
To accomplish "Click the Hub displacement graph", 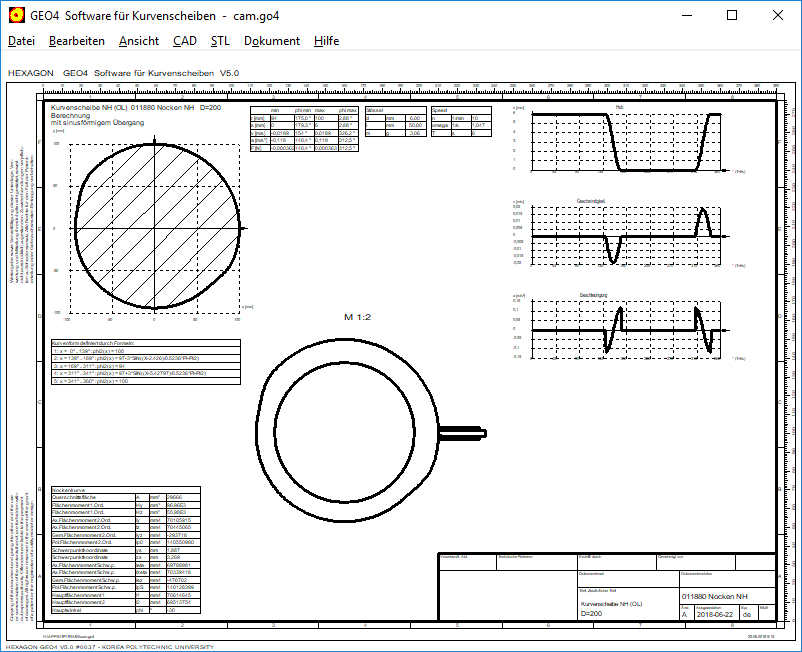I will (x=628, y=140).
